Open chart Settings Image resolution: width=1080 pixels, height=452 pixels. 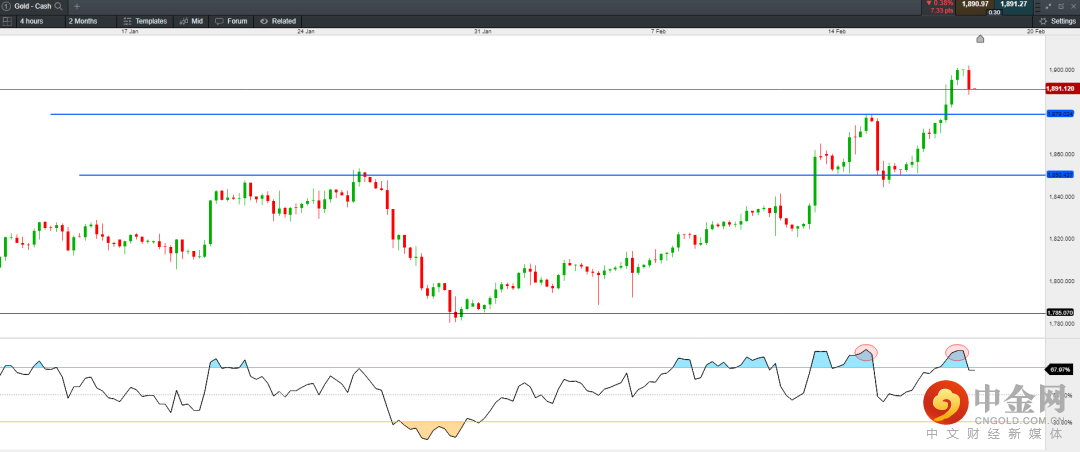1056,21
